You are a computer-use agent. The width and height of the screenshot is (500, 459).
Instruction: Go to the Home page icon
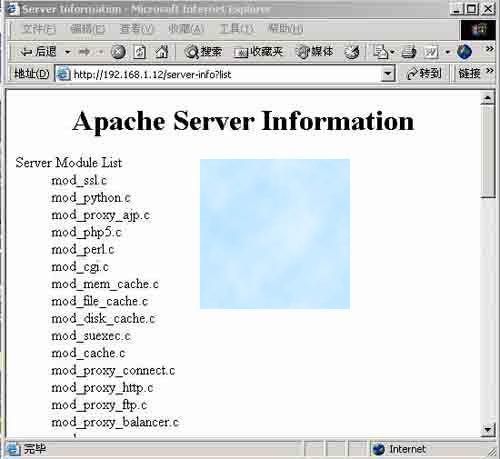tap(162, 52)
